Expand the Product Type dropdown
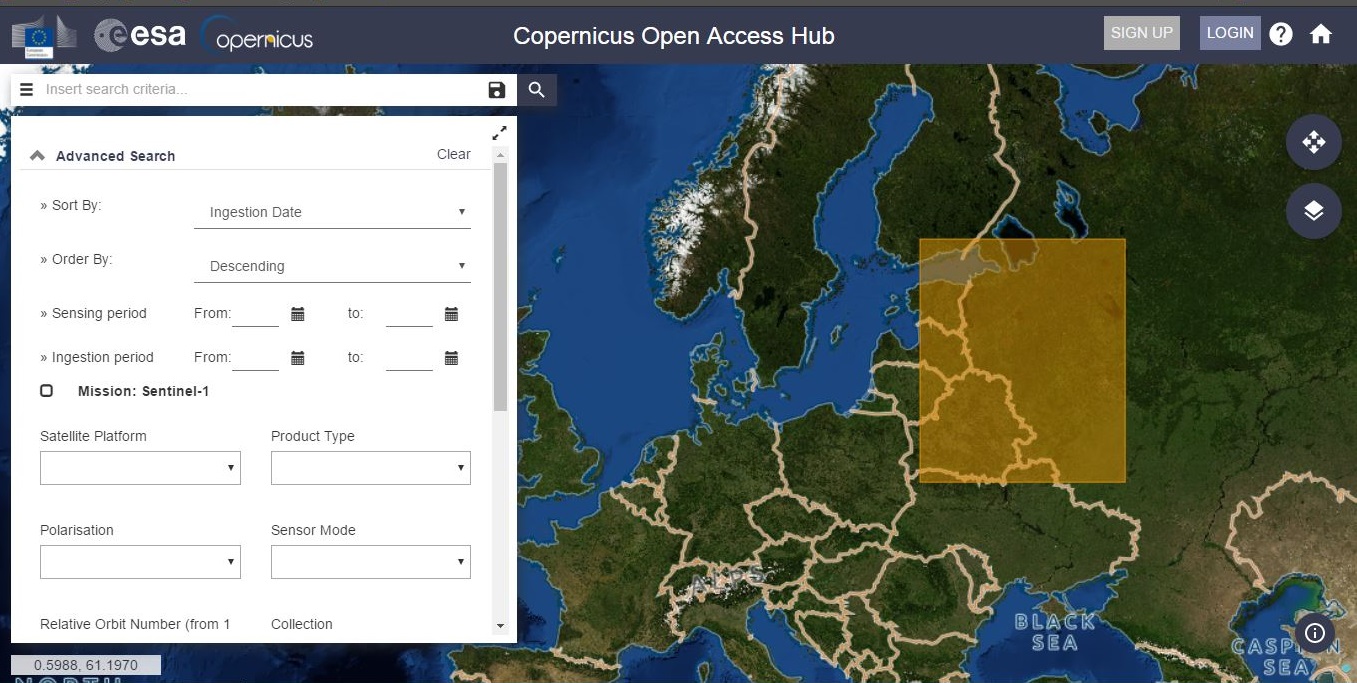 (x=370, y=468)
